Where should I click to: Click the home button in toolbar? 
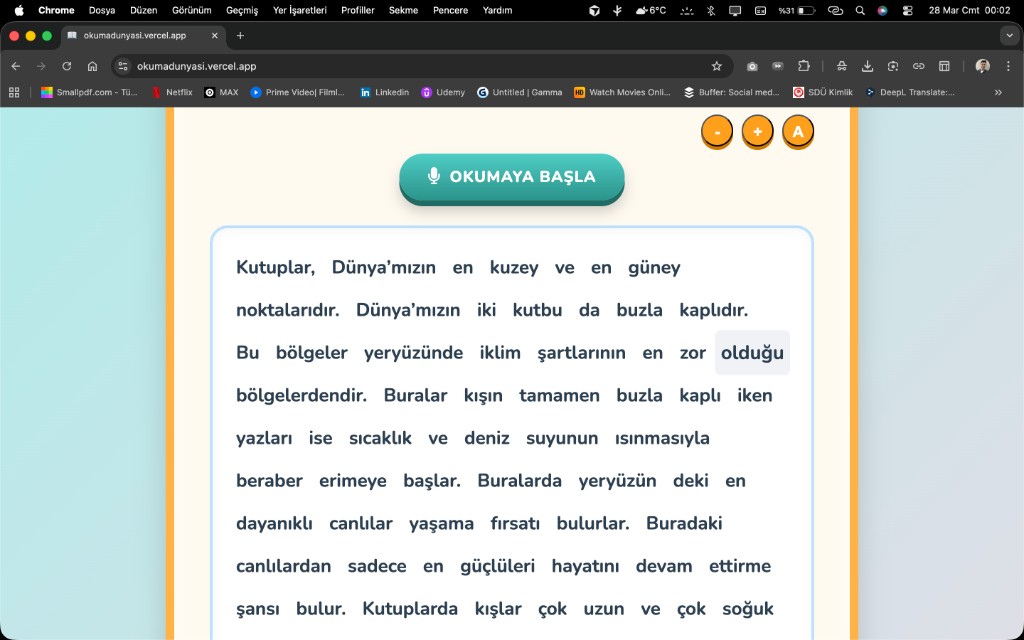[92, 66]
